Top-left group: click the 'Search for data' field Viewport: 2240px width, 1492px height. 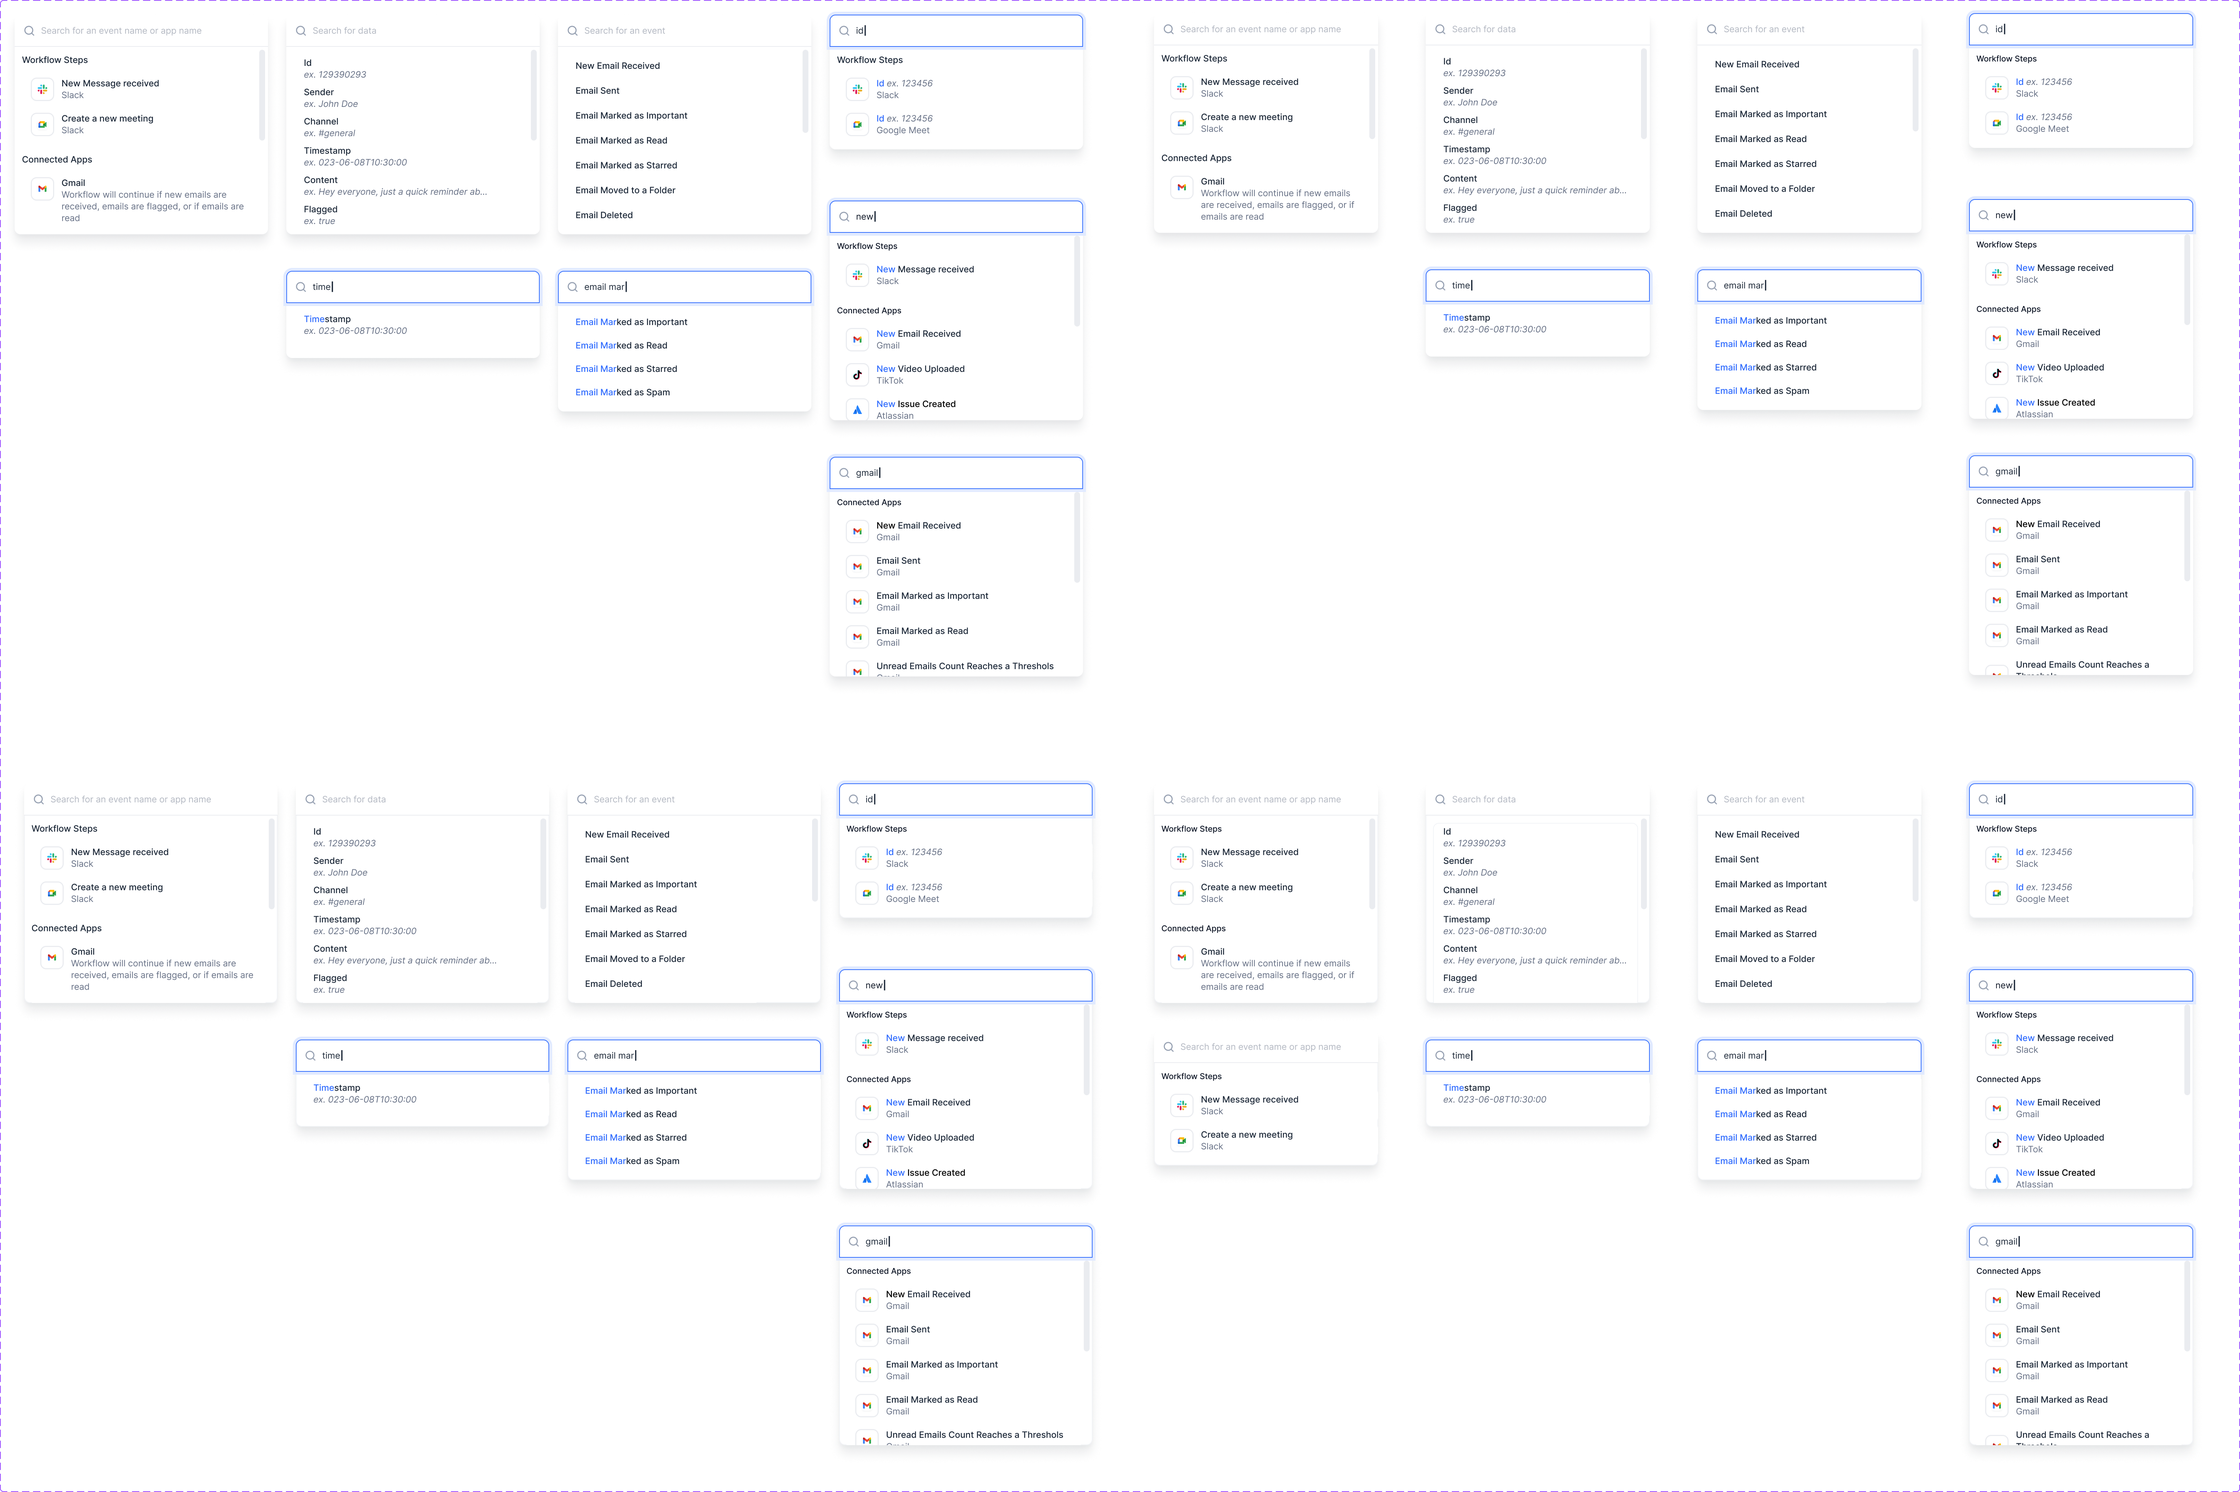tap(412, 31)
